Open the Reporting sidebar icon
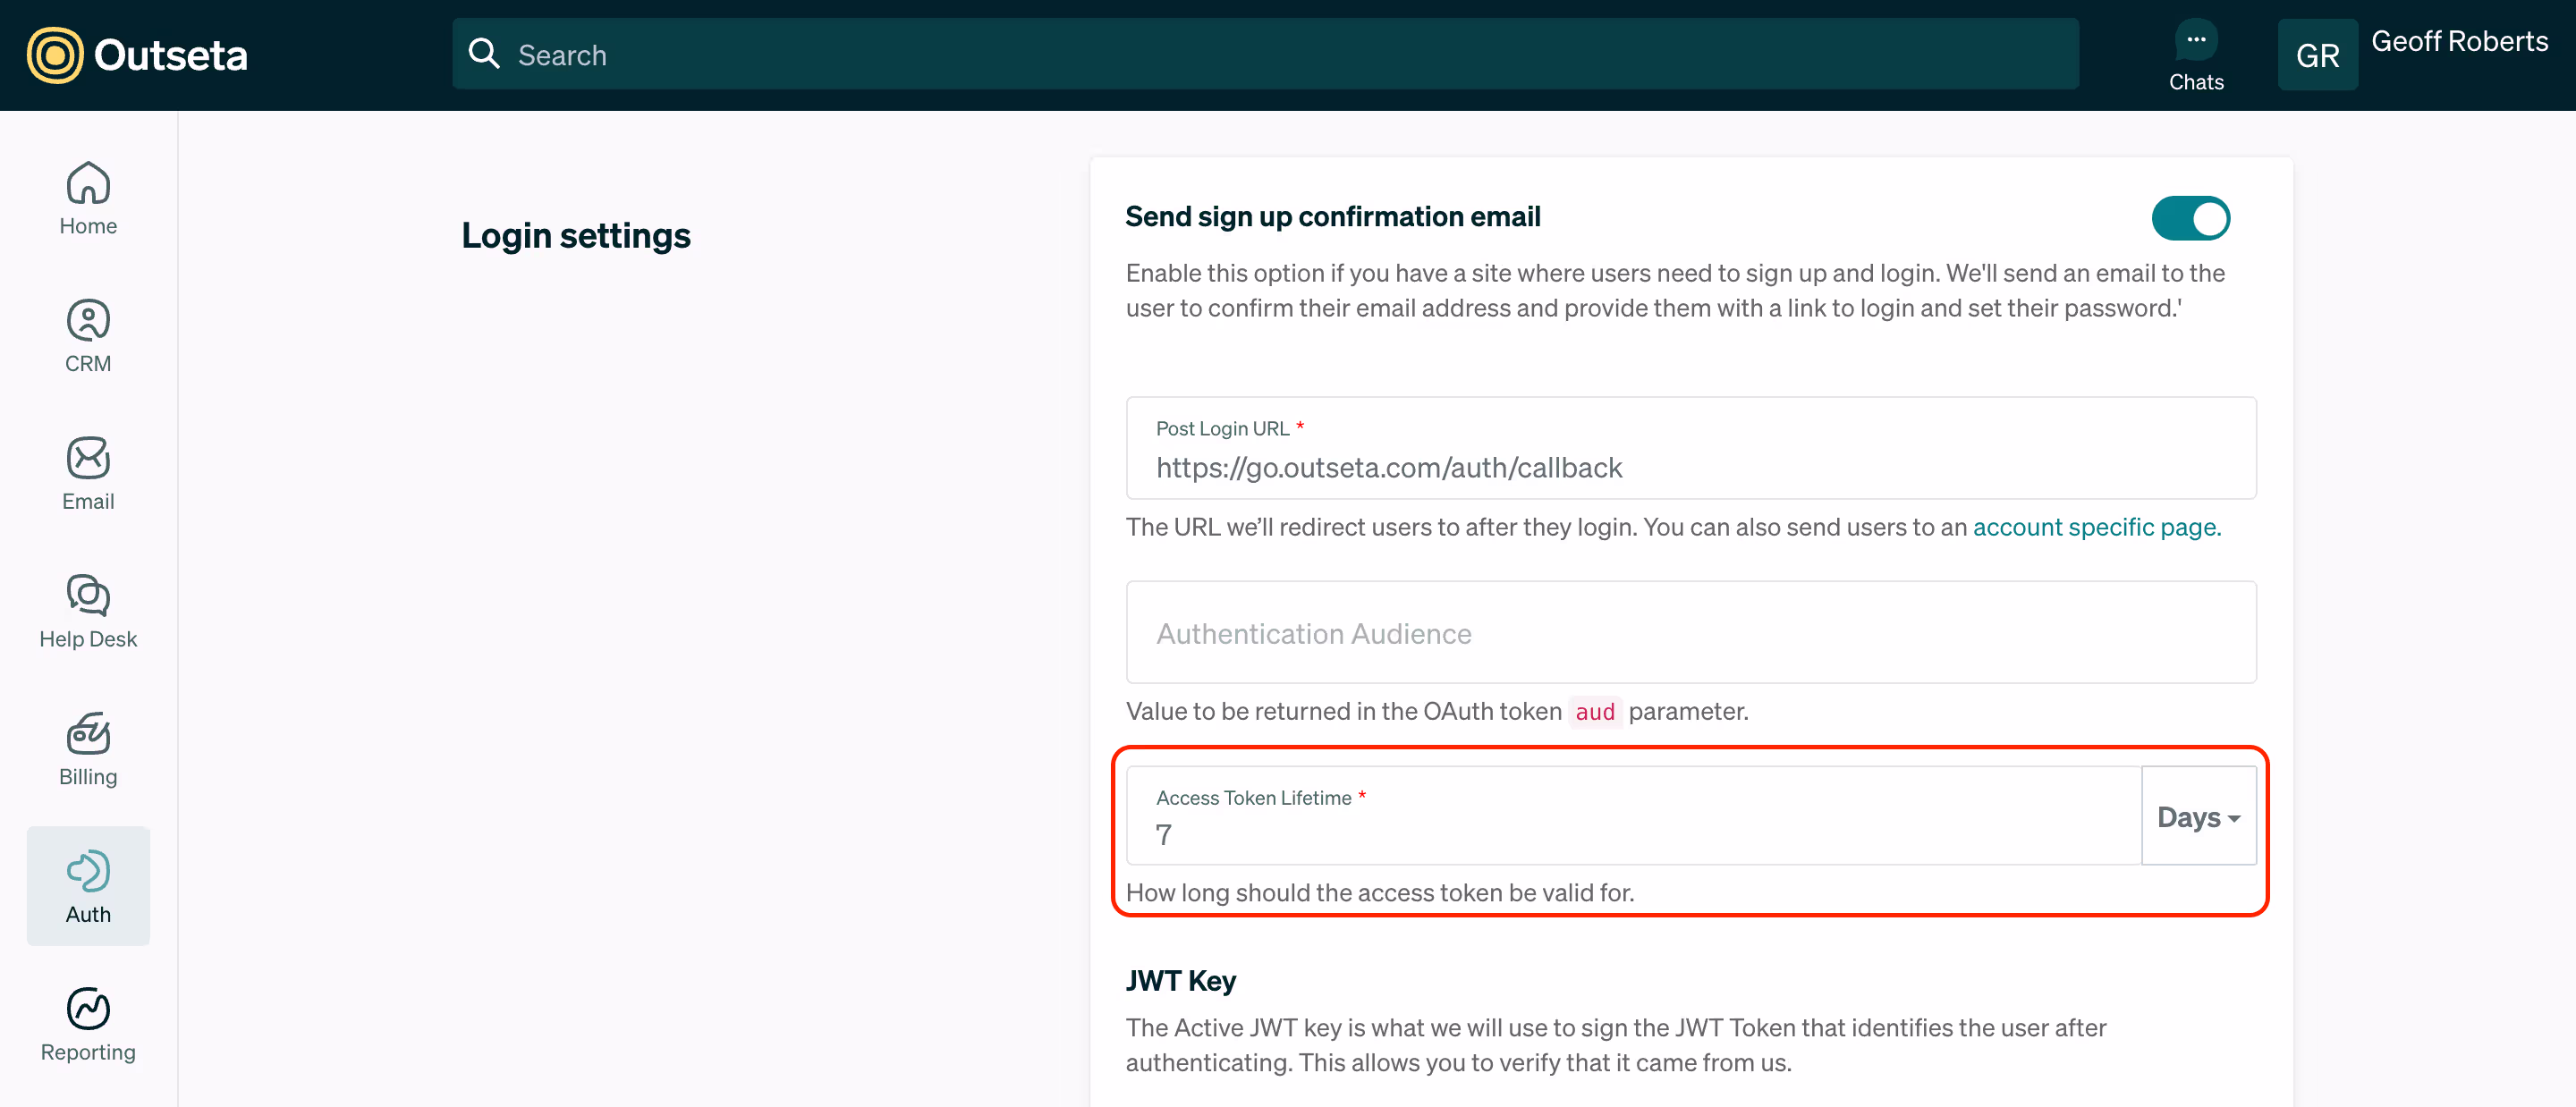 [88, 1009]
